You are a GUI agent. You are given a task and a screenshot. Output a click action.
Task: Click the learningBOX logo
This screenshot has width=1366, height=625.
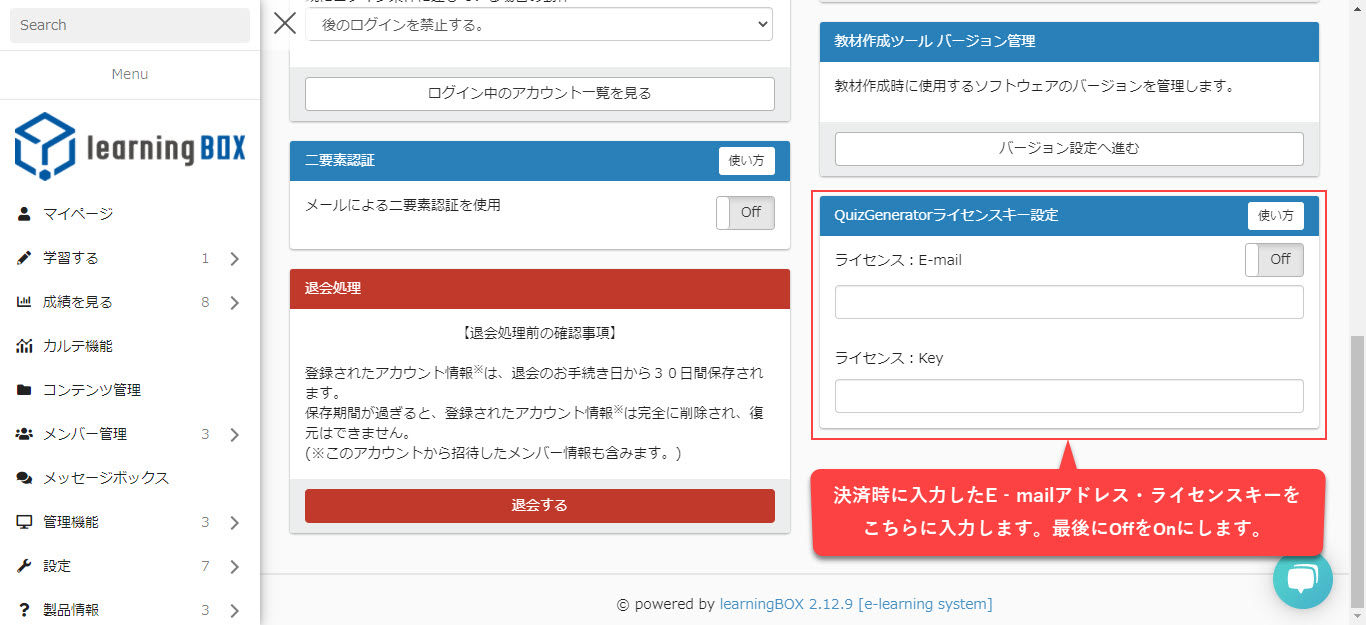(x=130, y=146)
